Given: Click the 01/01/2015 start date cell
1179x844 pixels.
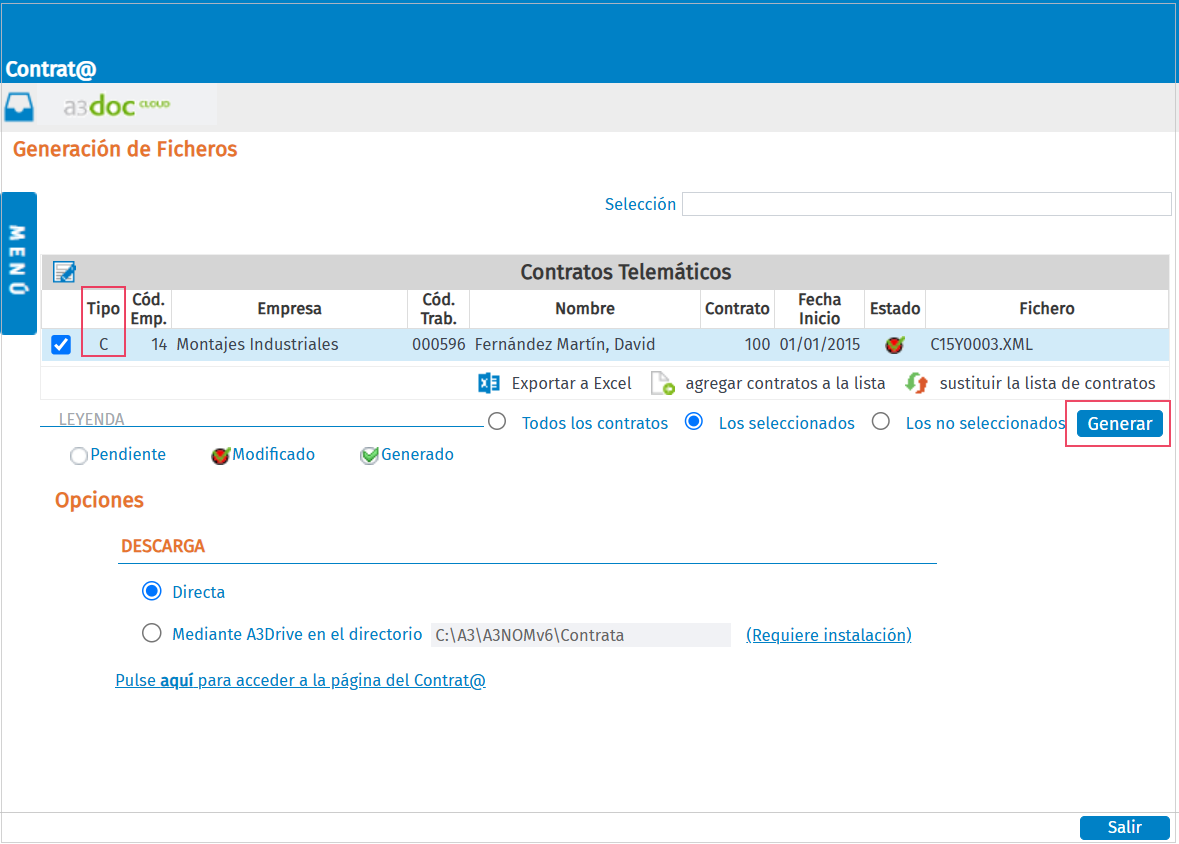Looking at the screenshot, I should coord(820,345).
